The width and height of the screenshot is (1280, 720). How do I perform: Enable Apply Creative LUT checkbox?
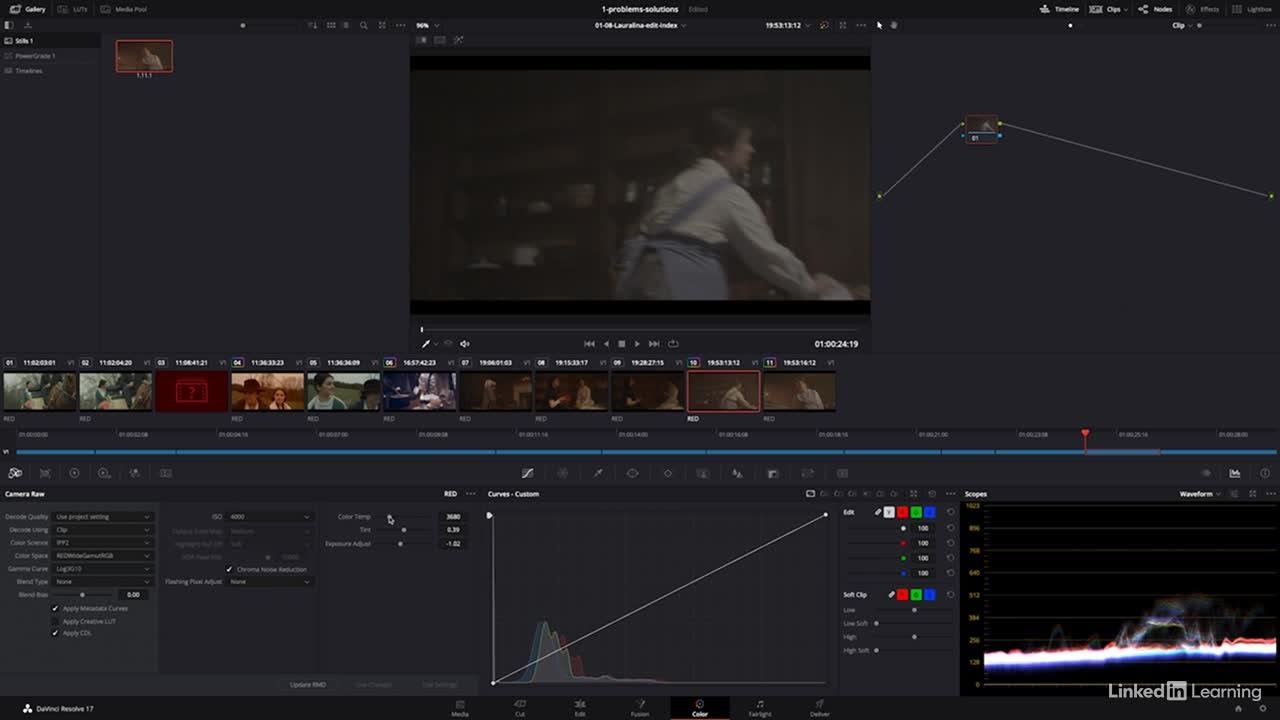click(55, 621)
